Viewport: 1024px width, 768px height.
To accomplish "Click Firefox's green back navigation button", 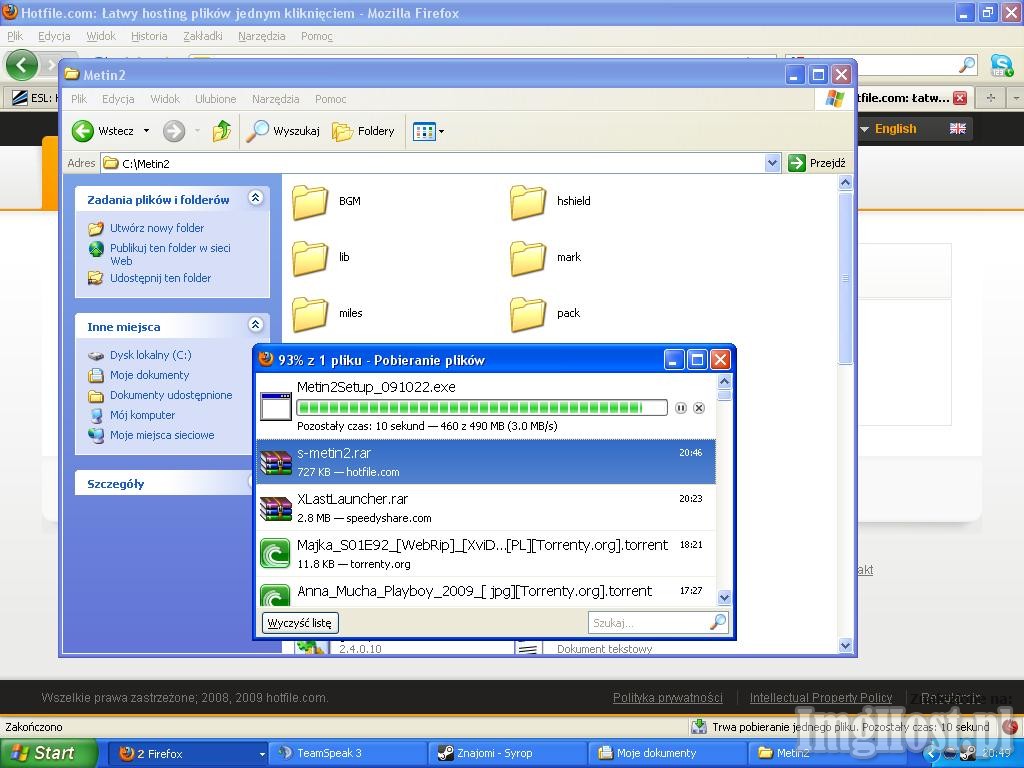I will [x=22, y=65].
